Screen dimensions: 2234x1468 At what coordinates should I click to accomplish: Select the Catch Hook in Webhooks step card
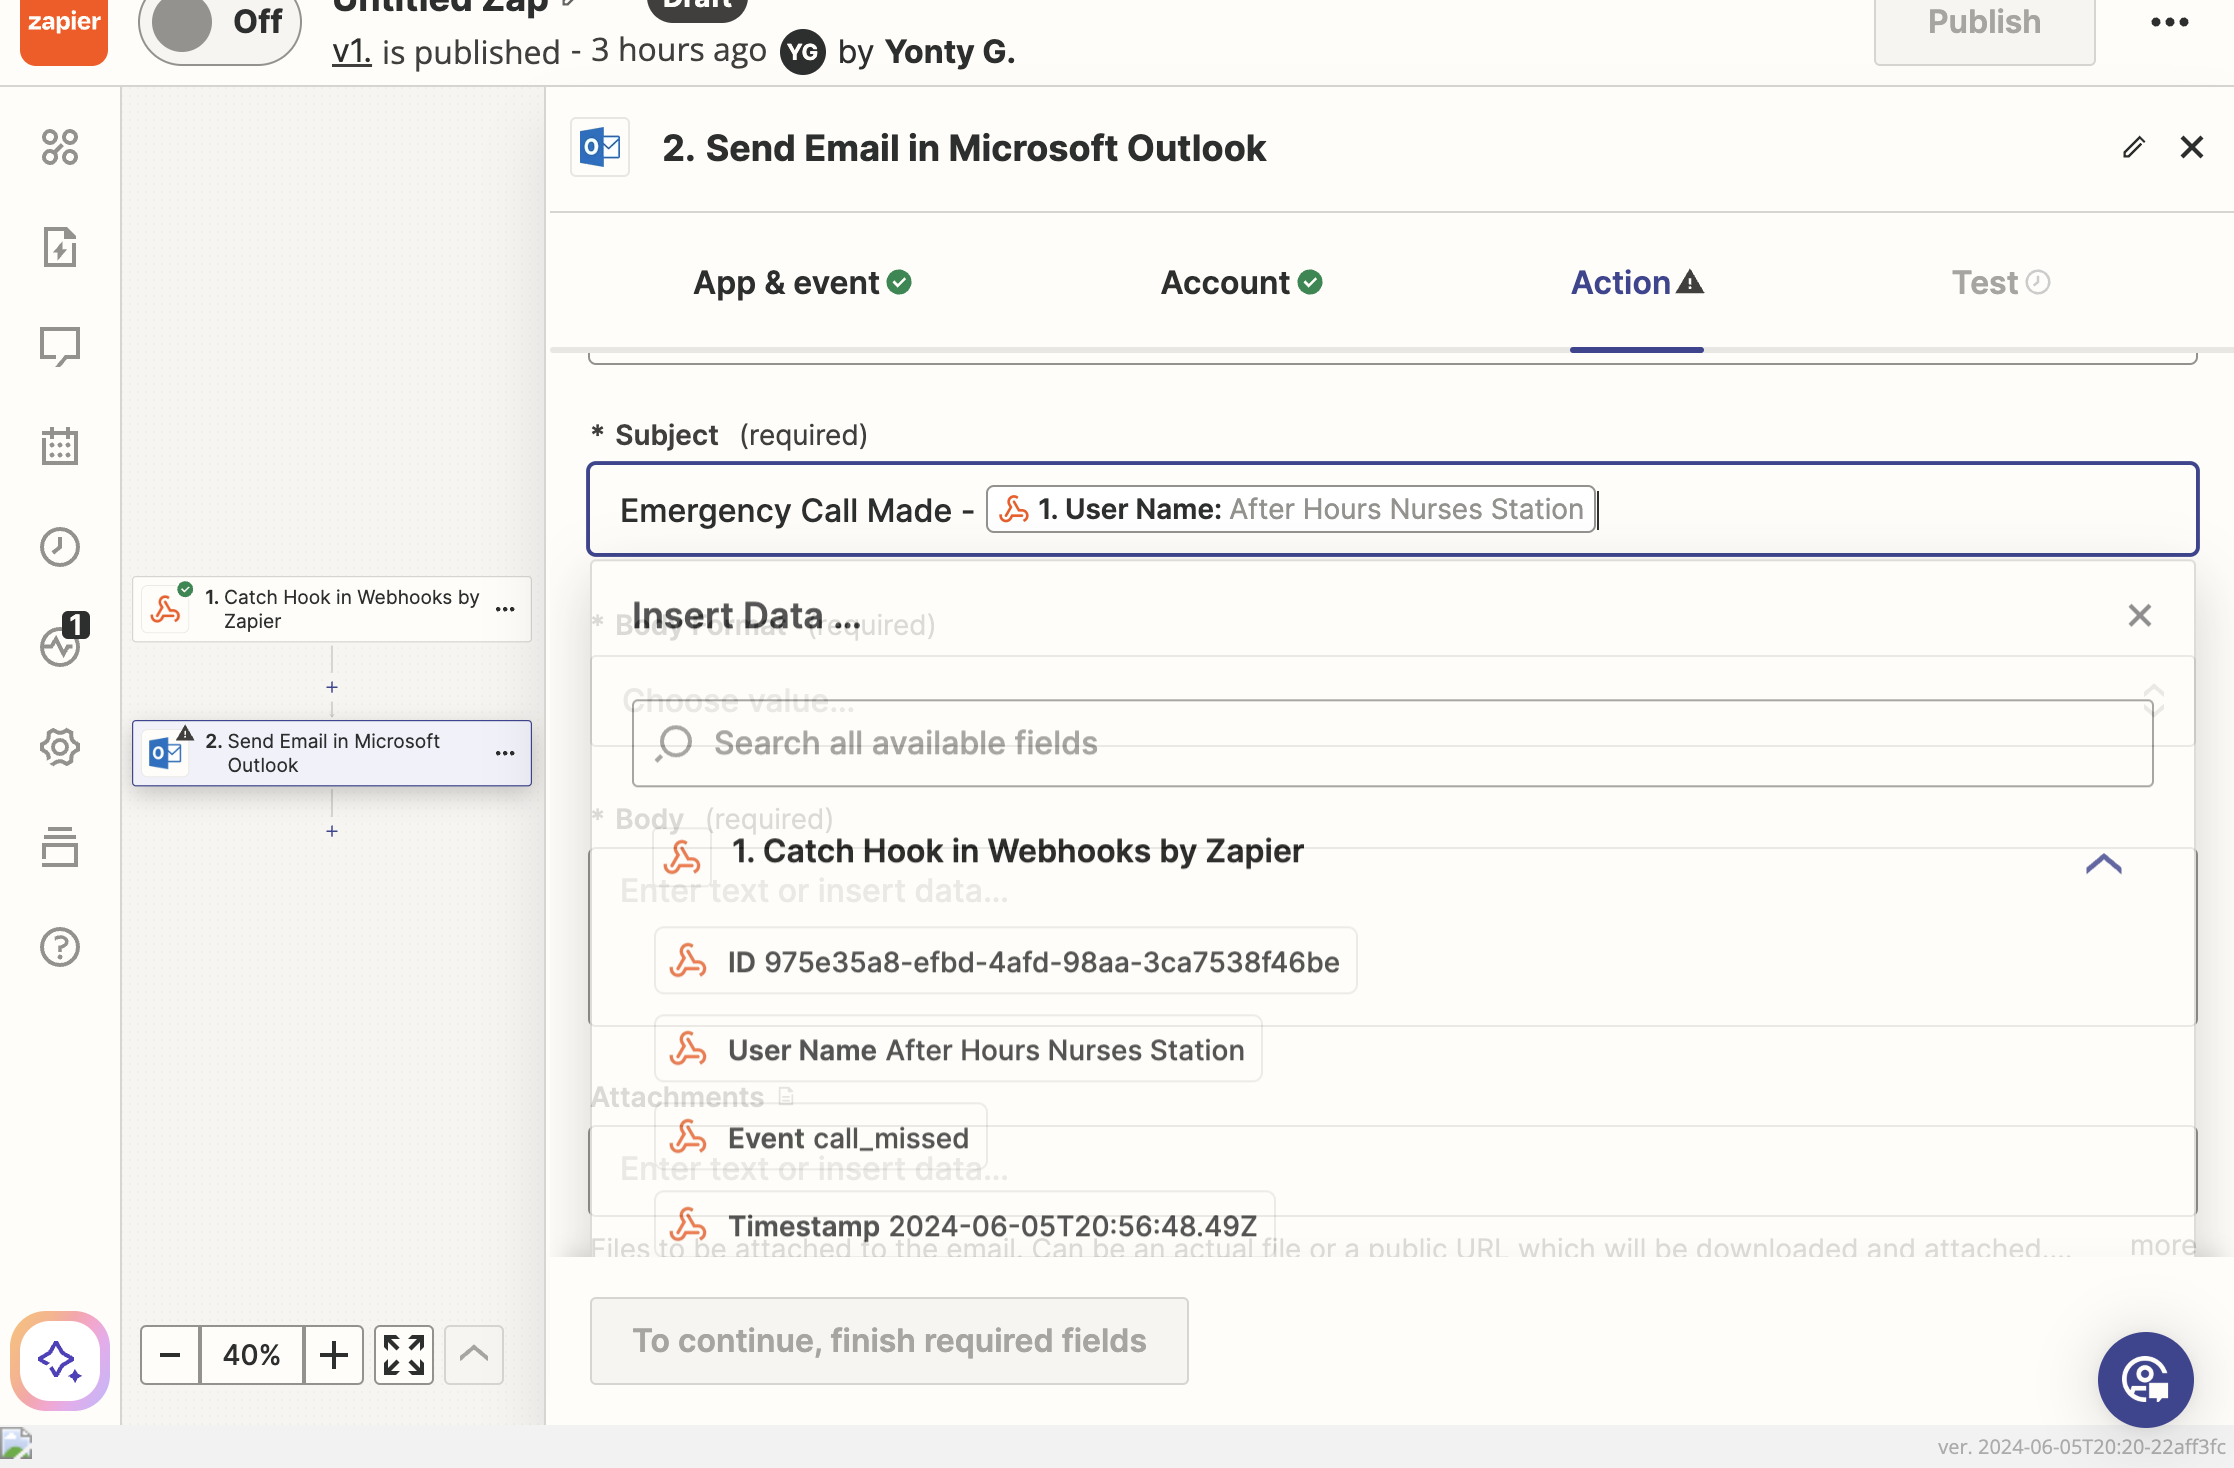332,609
